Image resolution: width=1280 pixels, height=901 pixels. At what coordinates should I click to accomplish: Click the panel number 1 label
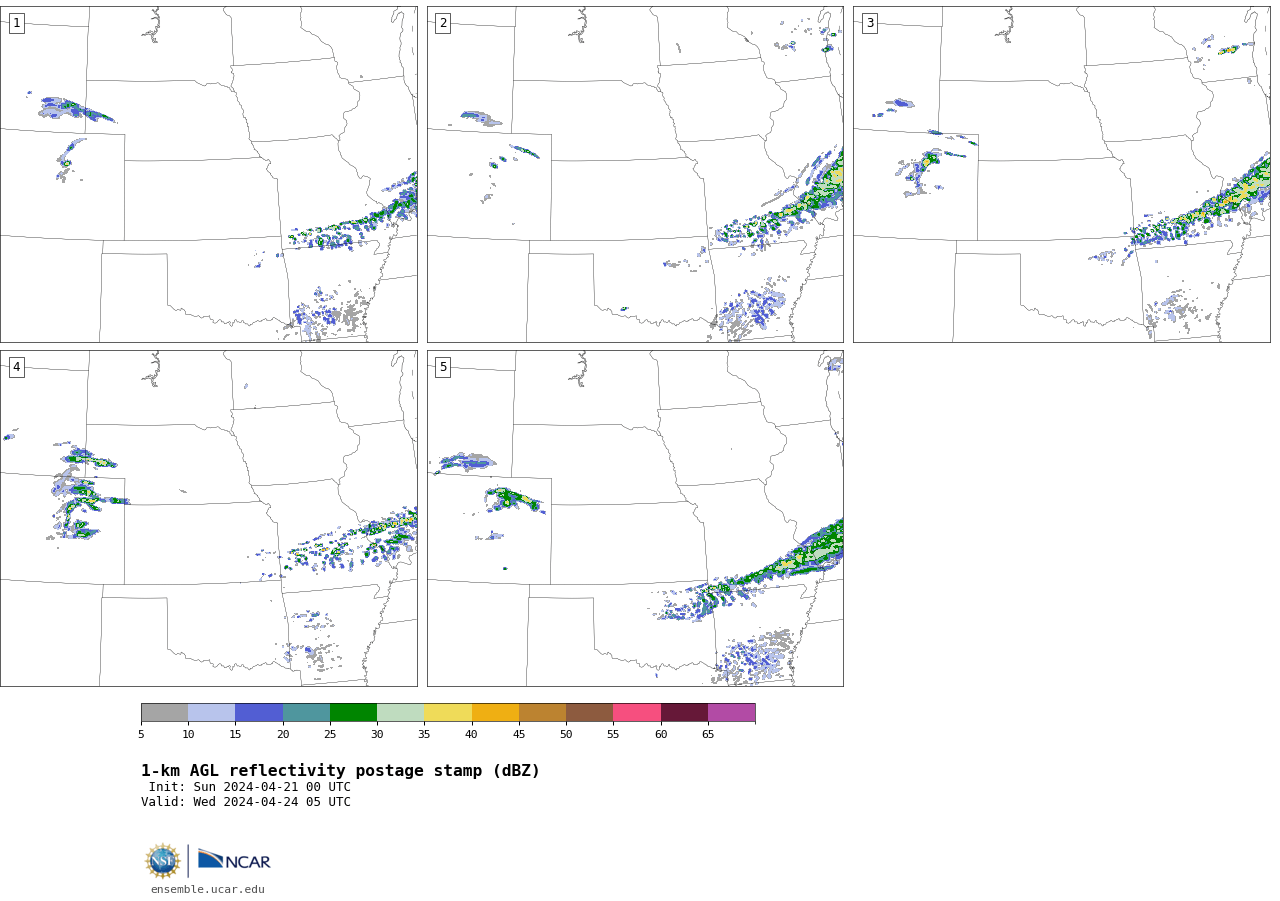click(16, 23)
